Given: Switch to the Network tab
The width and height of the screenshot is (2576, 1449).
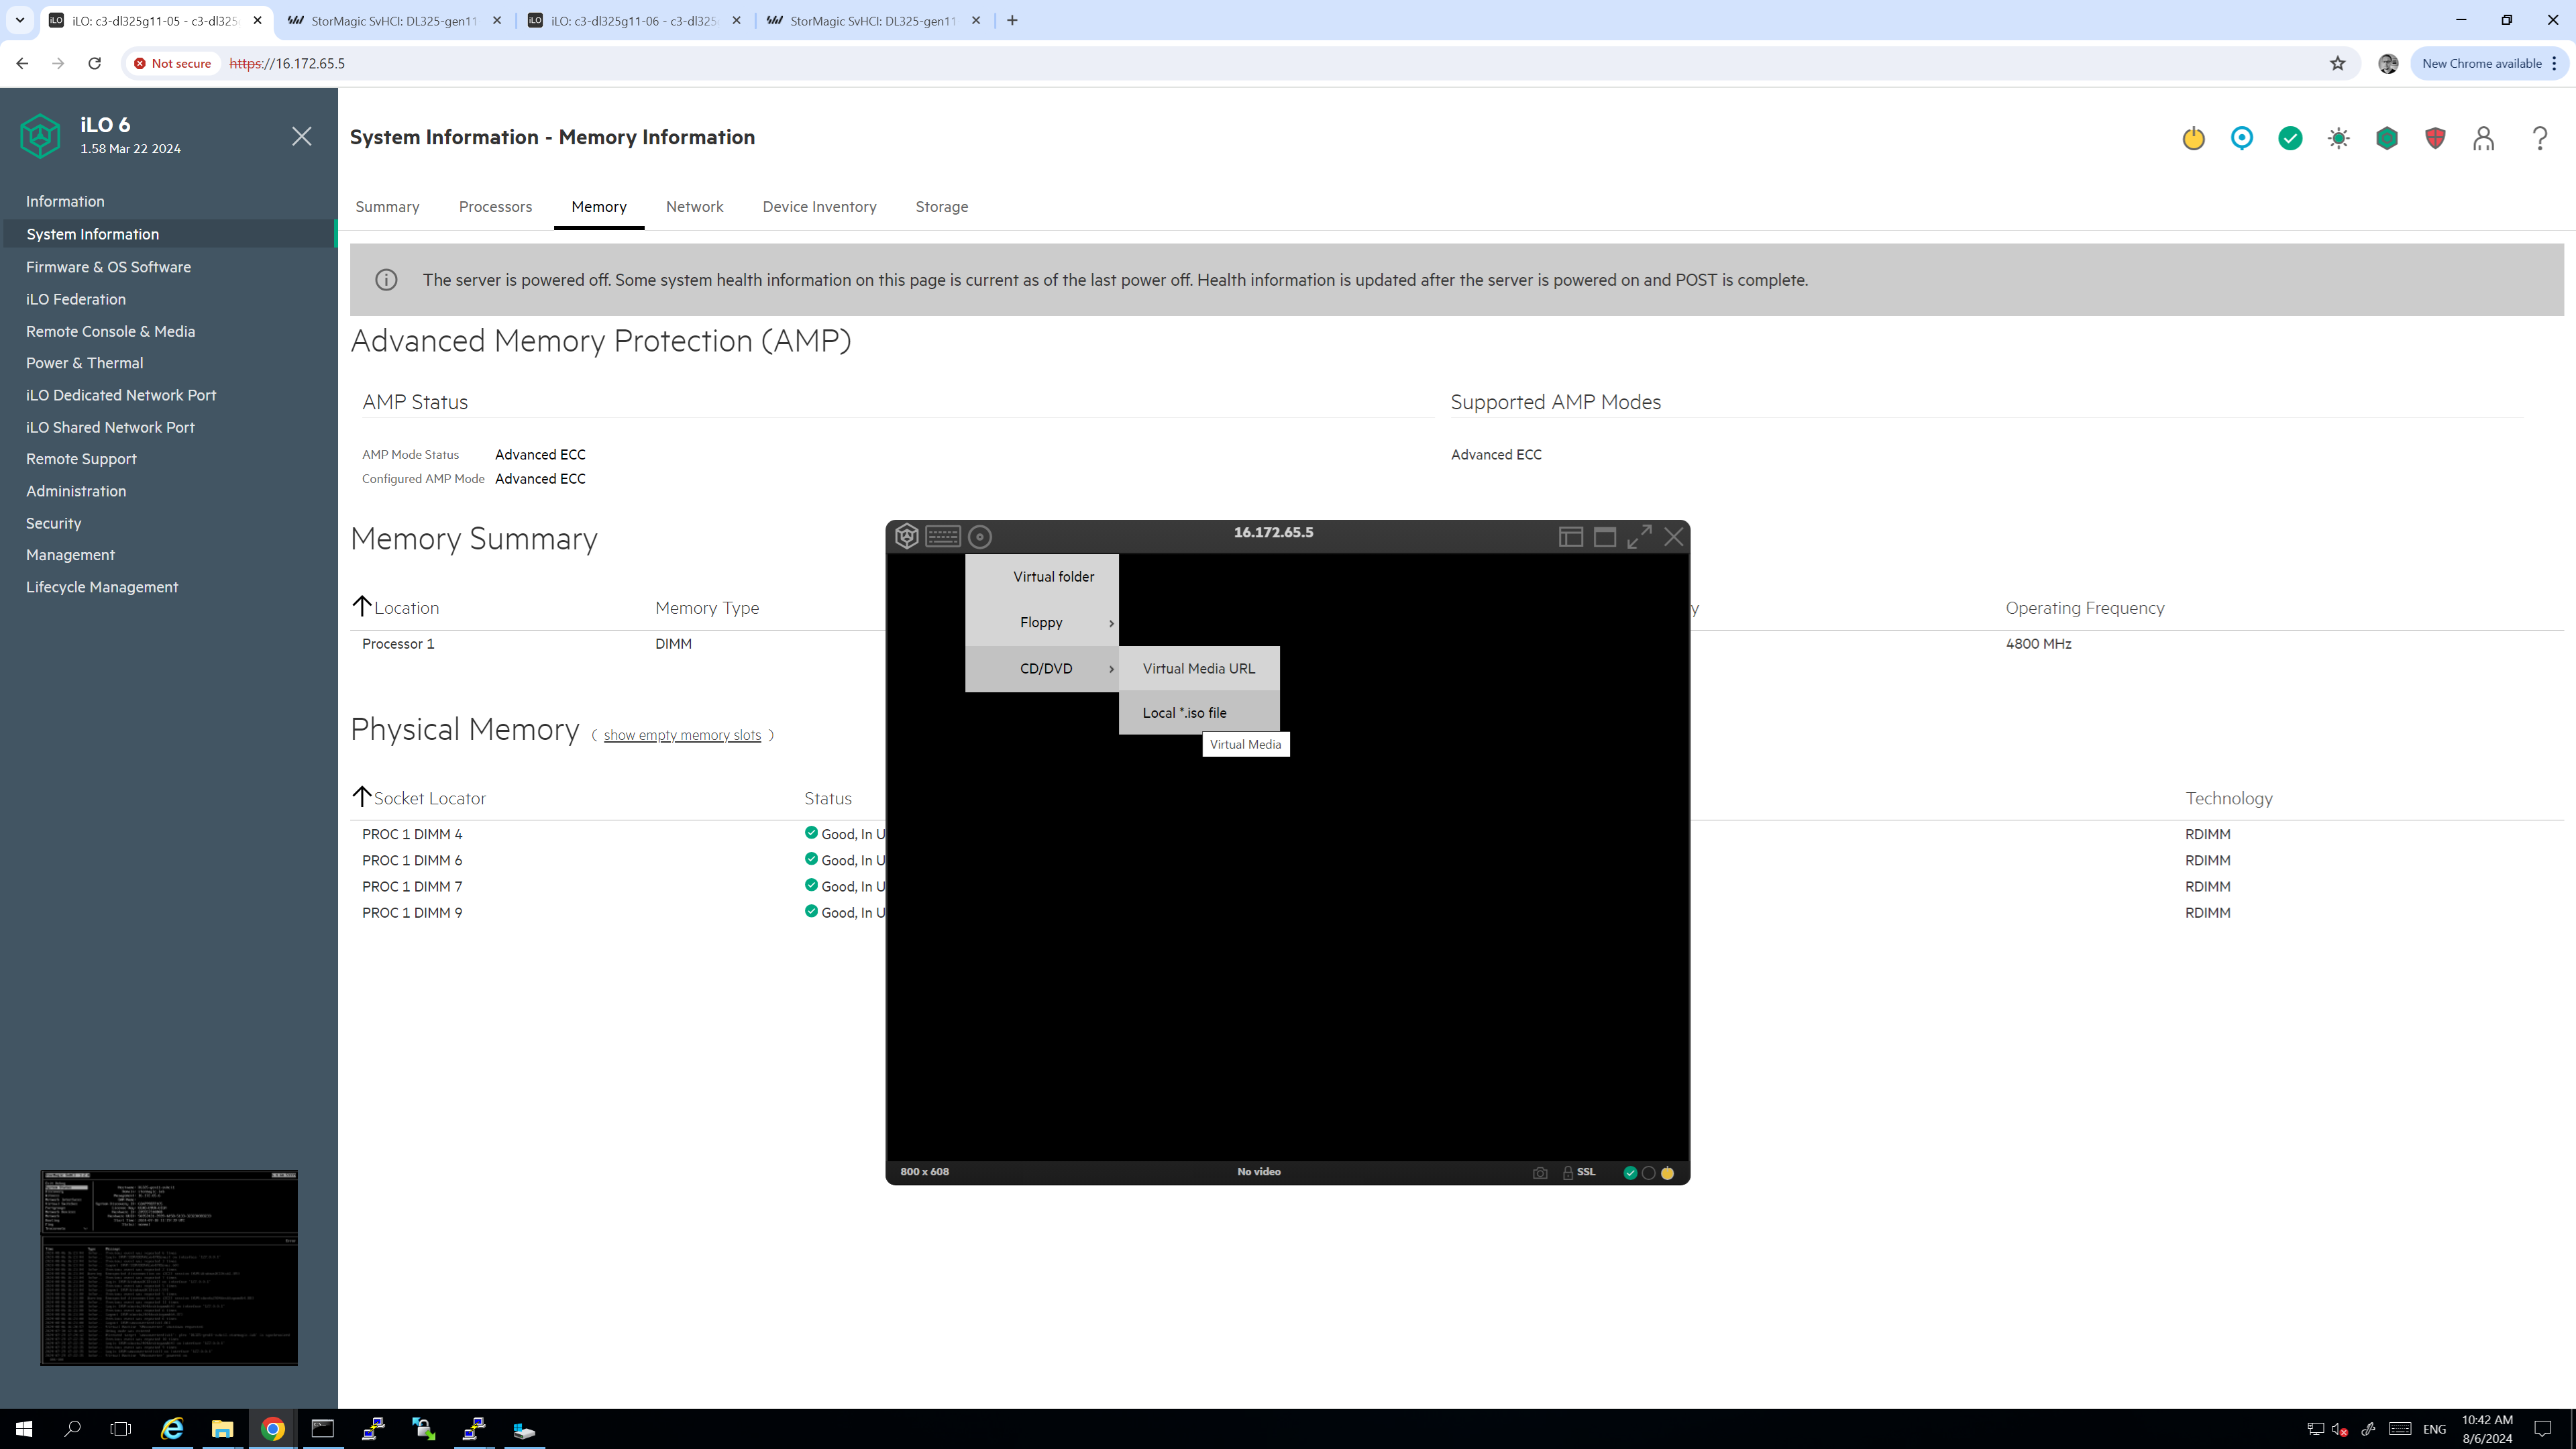Looking at the screenshot, I should click(x=694, y=206).
